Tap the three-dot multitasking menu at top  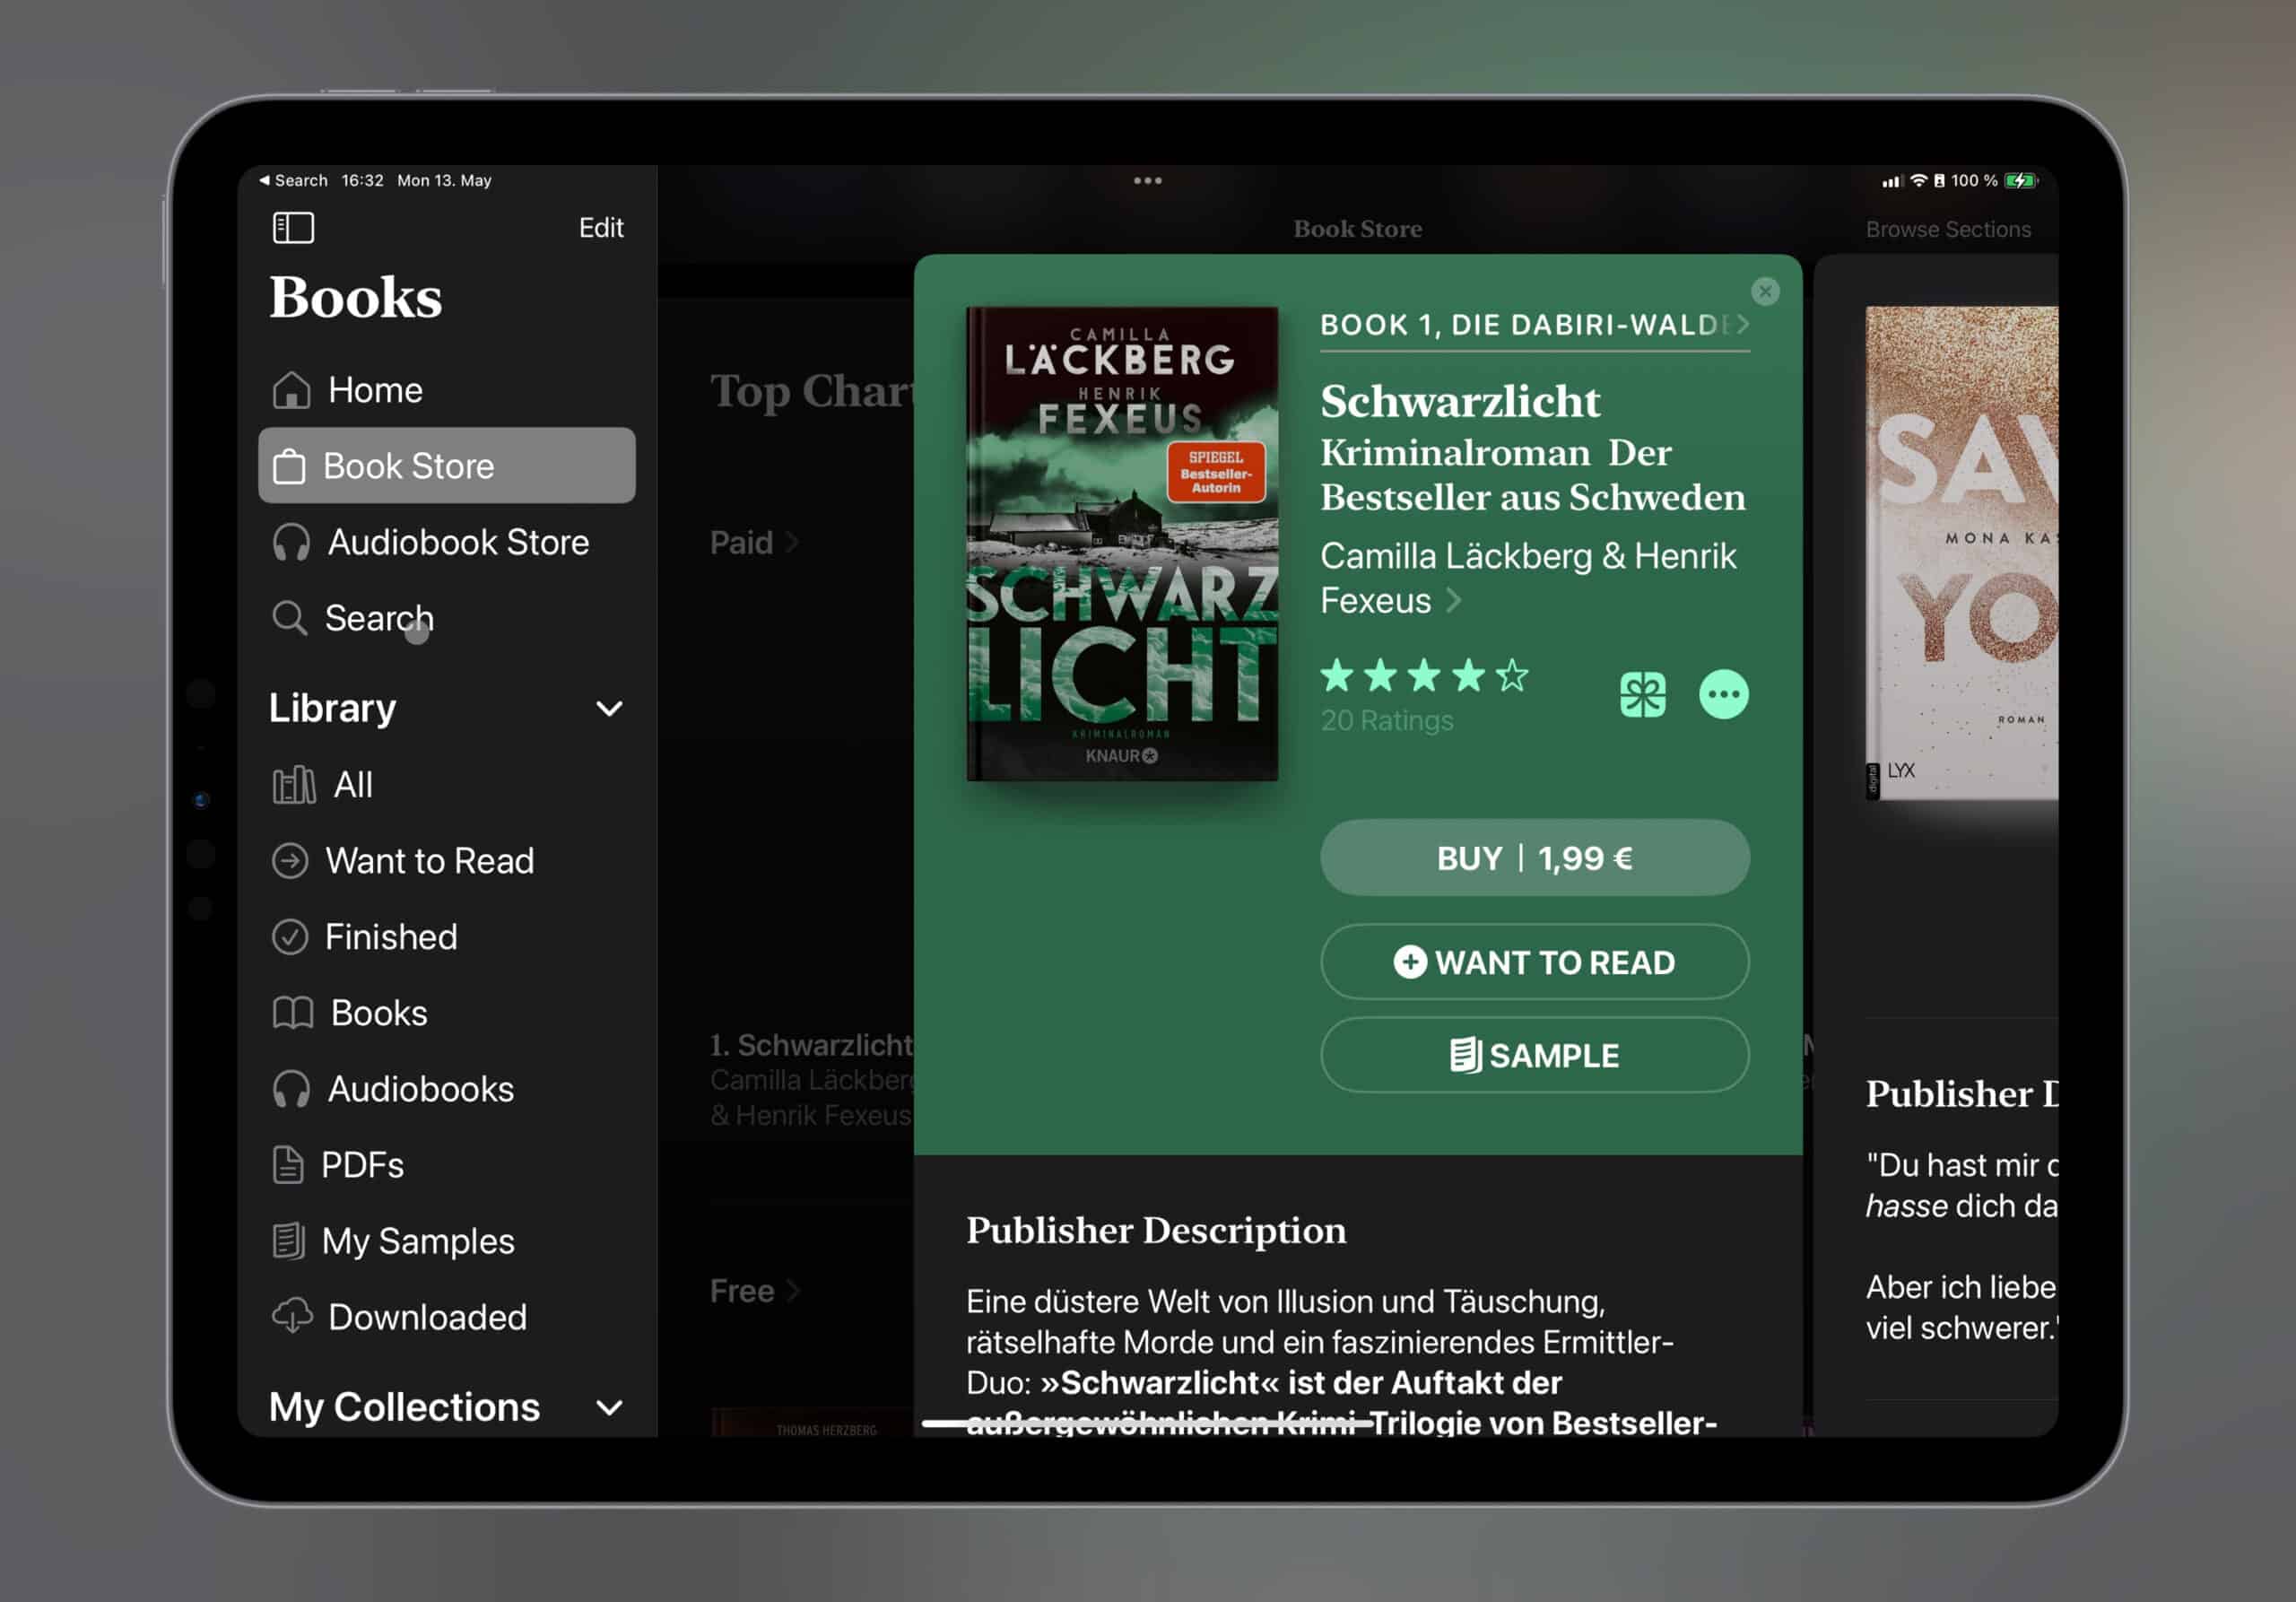point(1147,181)
